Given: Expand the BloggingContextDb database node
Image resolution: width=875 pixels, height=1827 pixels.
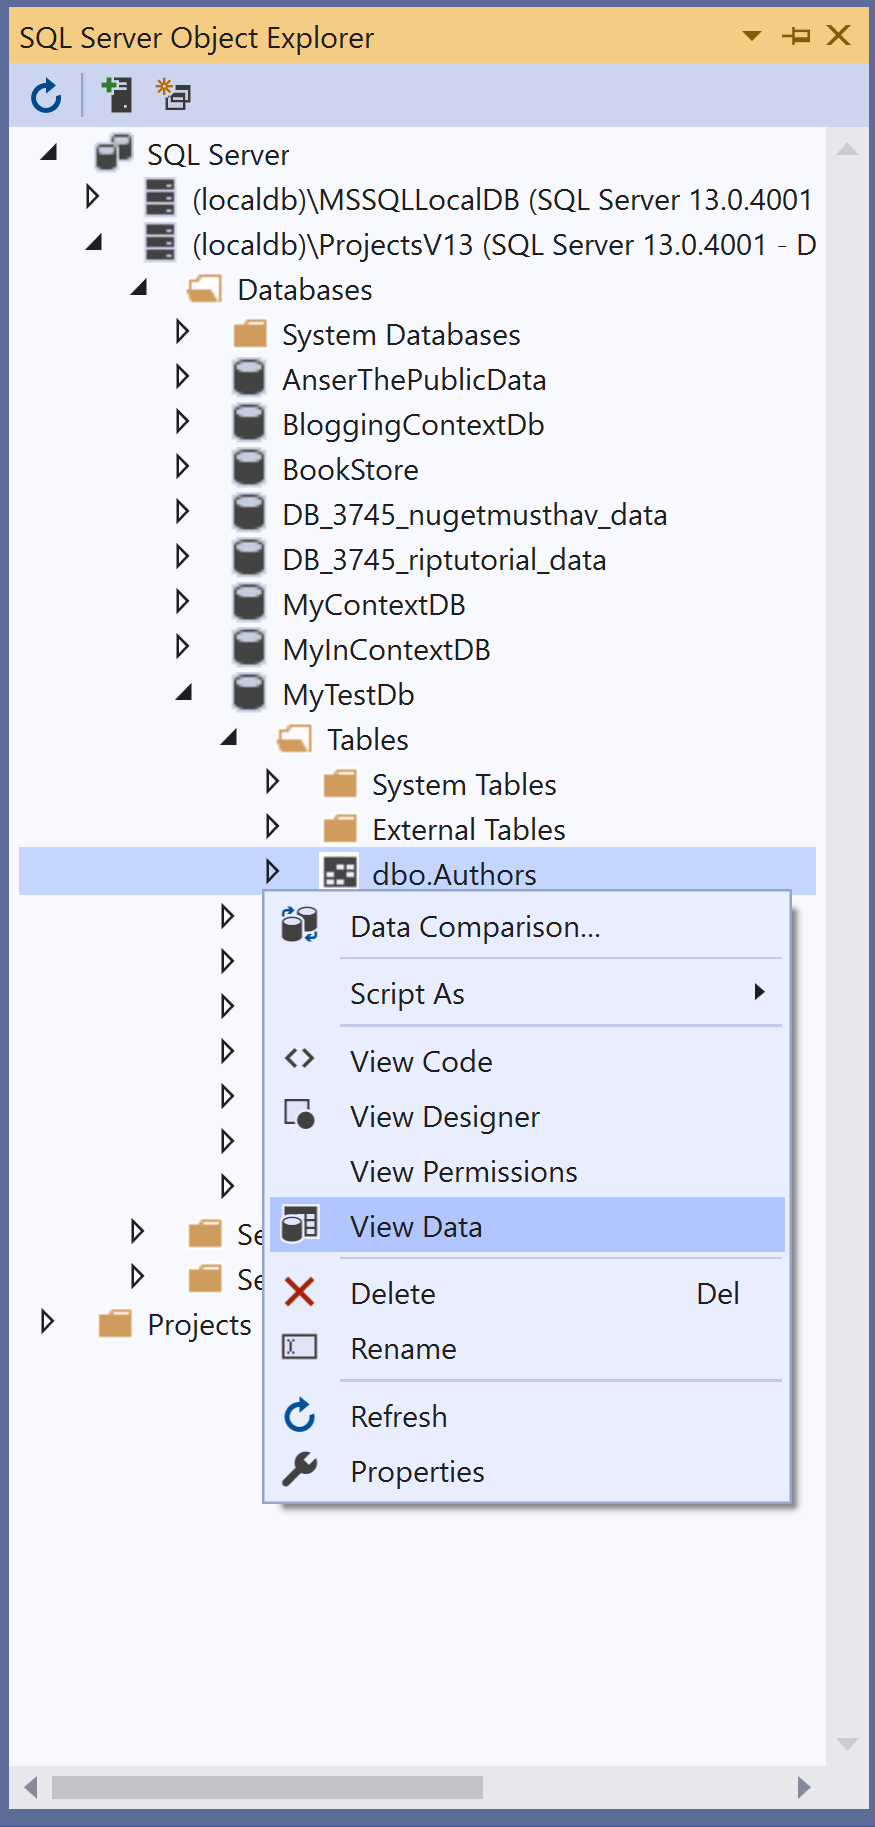Looking at the screenshot, I should 182,421.
